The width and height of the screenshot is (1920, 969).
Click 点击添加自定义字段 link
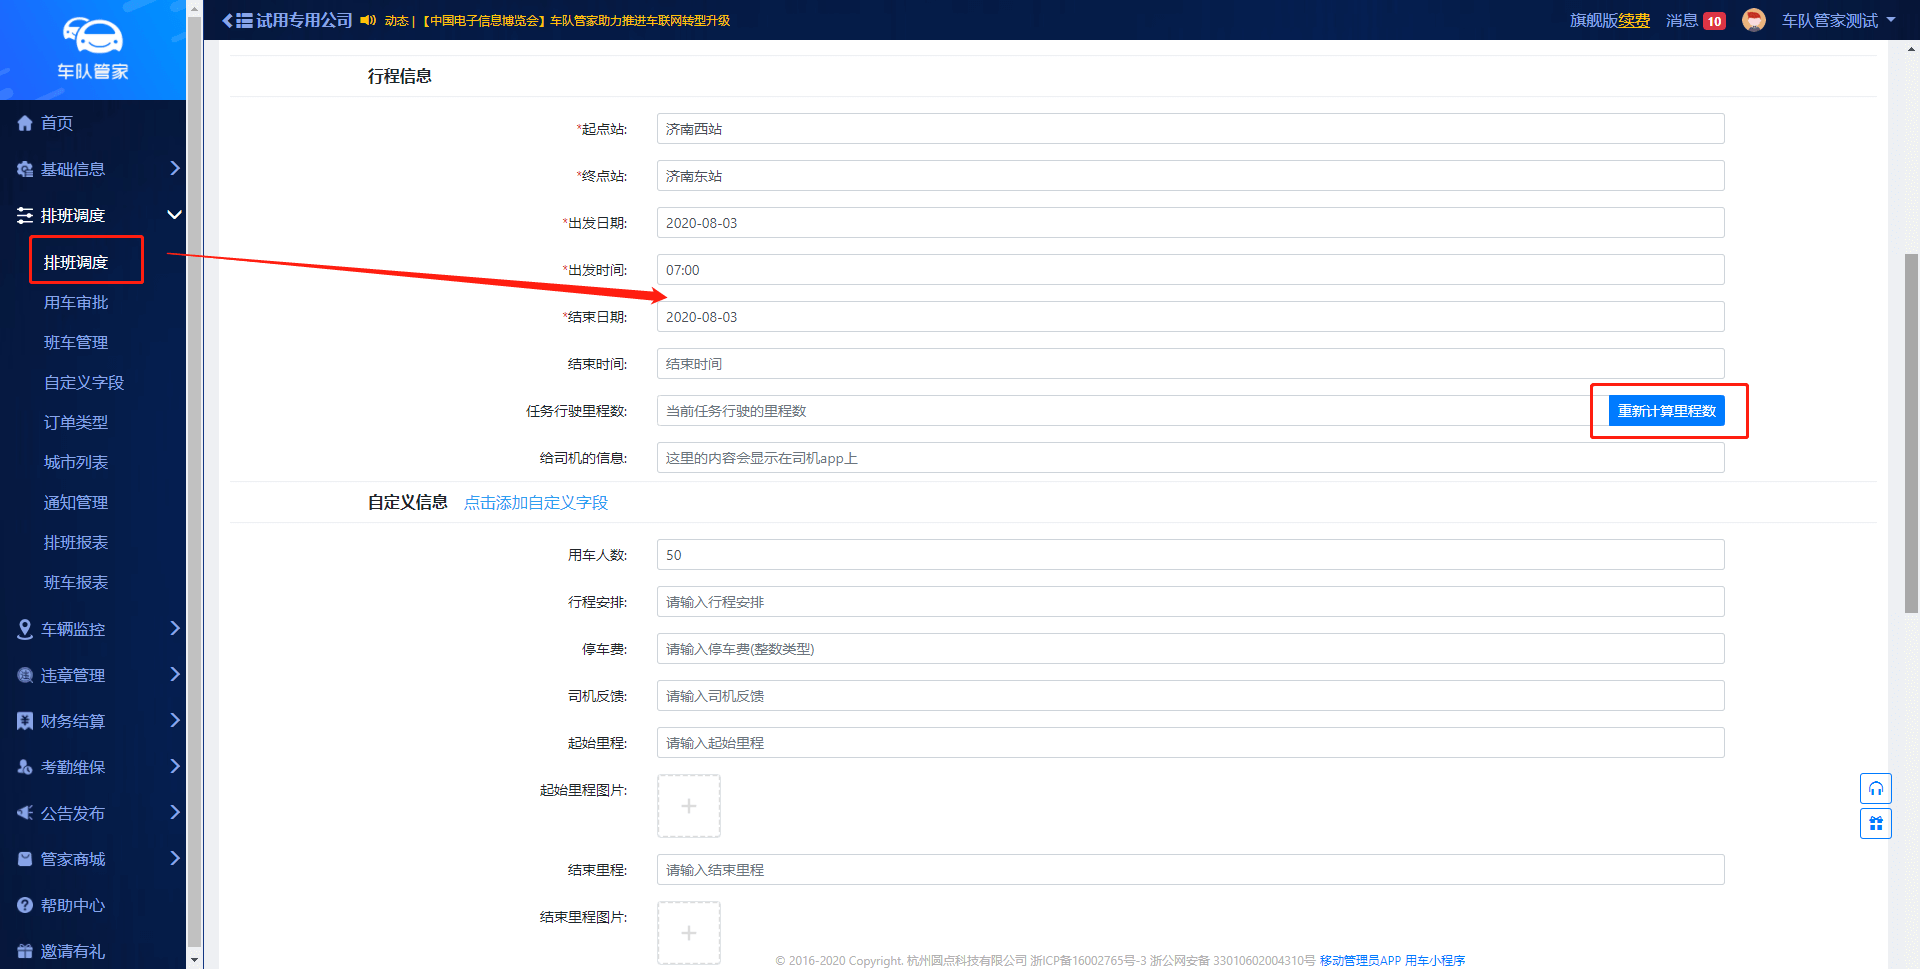click(535, 502)
